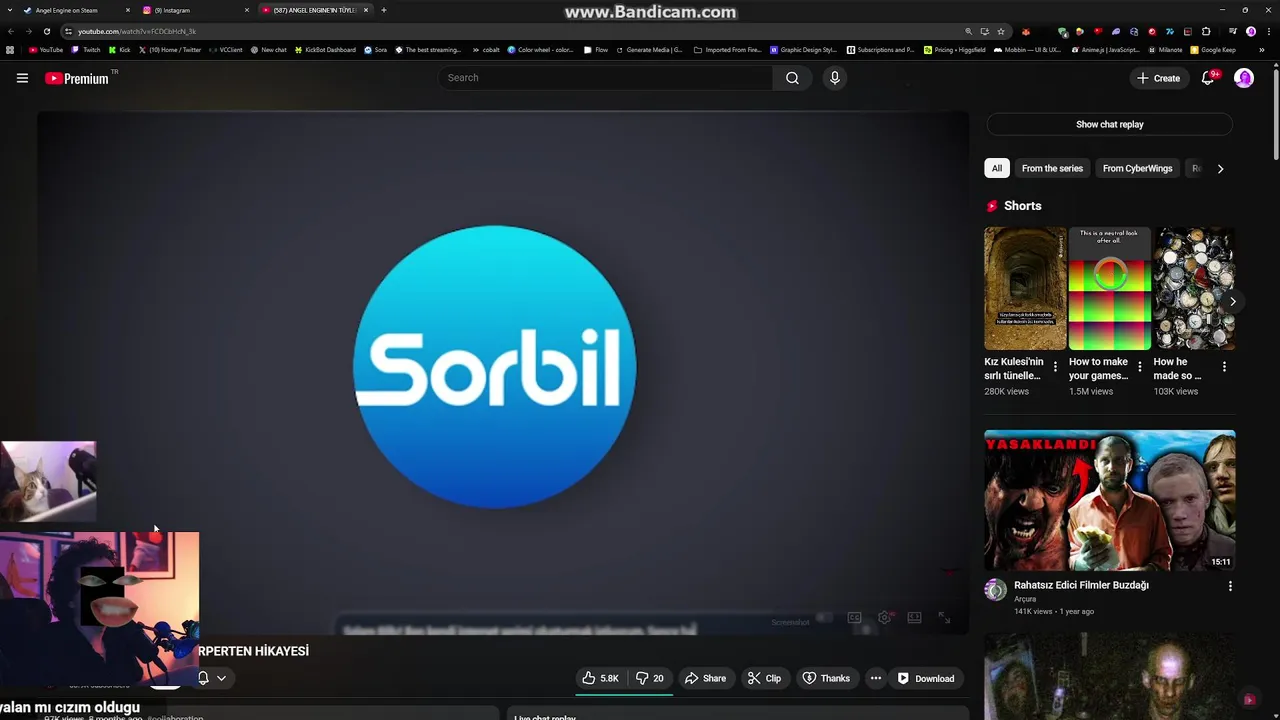Open the apps grid in bookmarks bar
1280x720 pixels.
click(10, 49)
